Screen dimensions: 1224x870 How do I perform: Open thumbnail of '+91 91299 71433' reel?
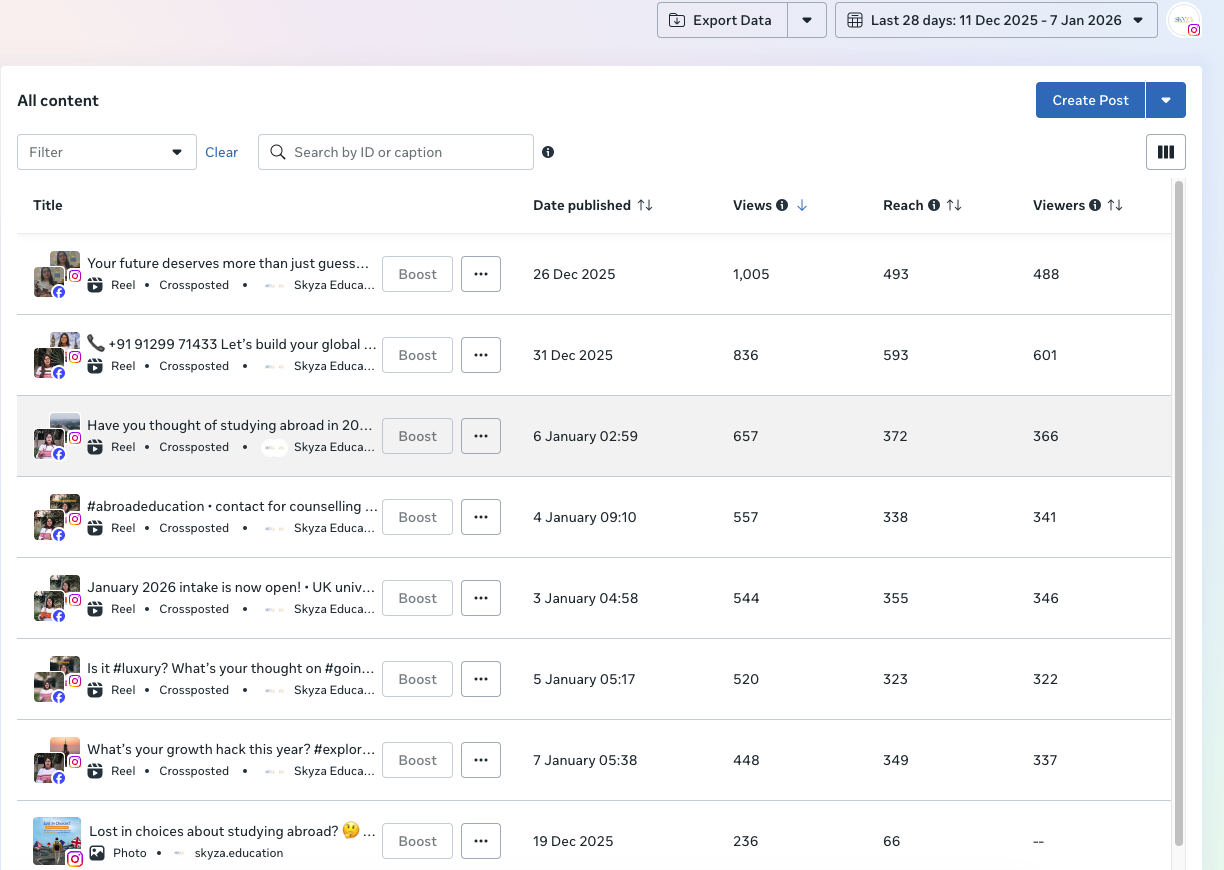[57, 355]
